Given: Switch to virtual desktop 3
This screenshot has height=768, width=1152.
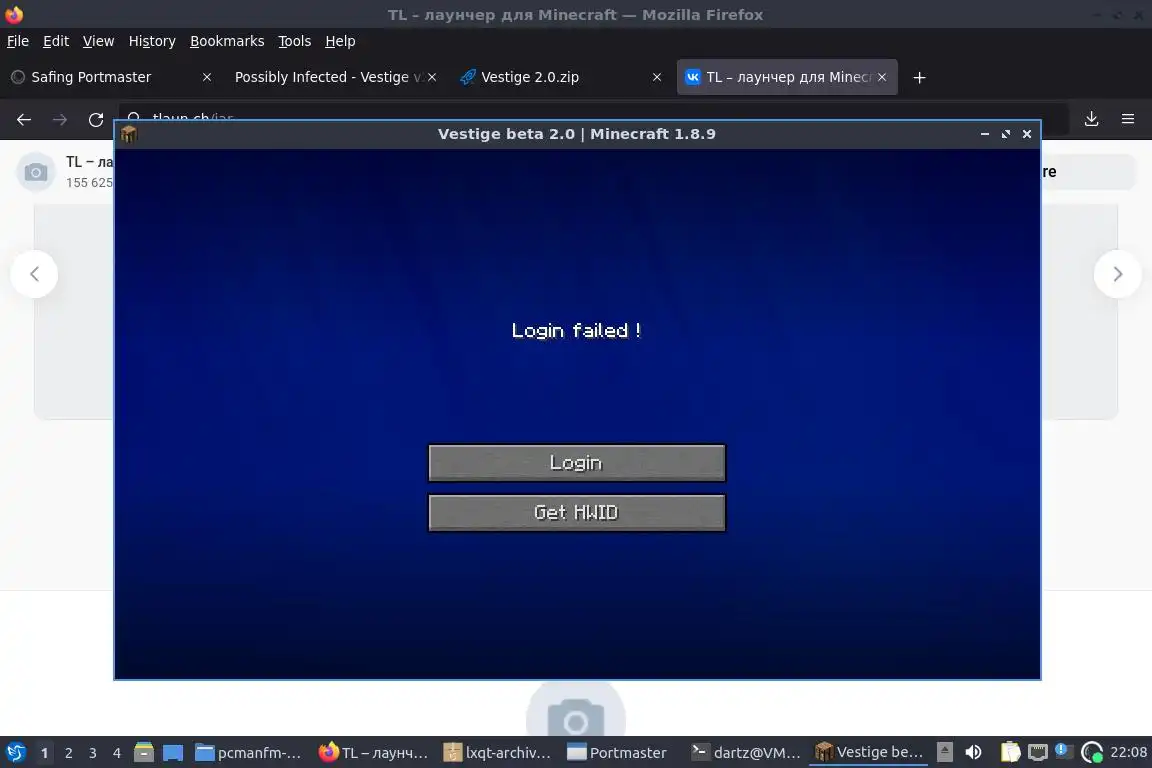Looking at the screenshot, I should coord(93,753).
